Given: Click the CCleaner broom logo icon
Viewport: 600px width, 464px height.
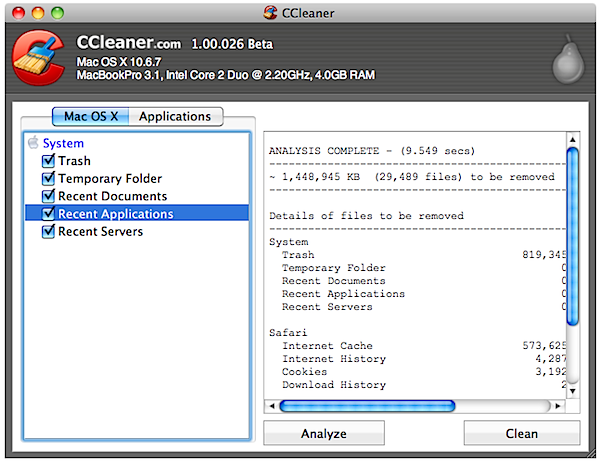Looking at the screenshot, I should (x=38, y=60).
